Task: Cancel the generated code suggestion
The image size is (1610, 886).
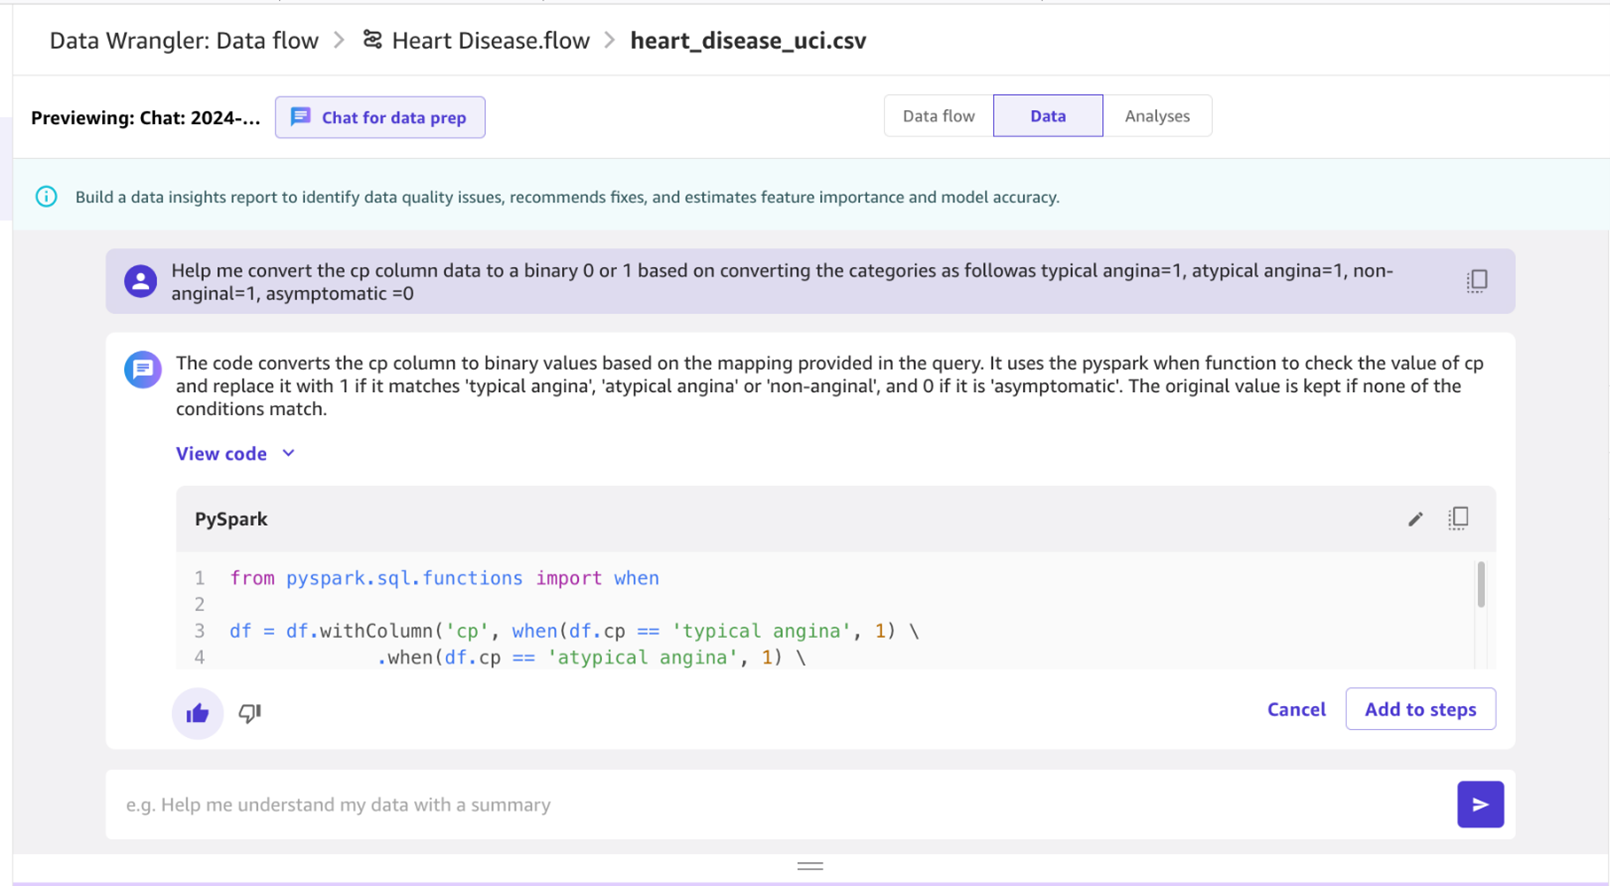Action: 1296,709
